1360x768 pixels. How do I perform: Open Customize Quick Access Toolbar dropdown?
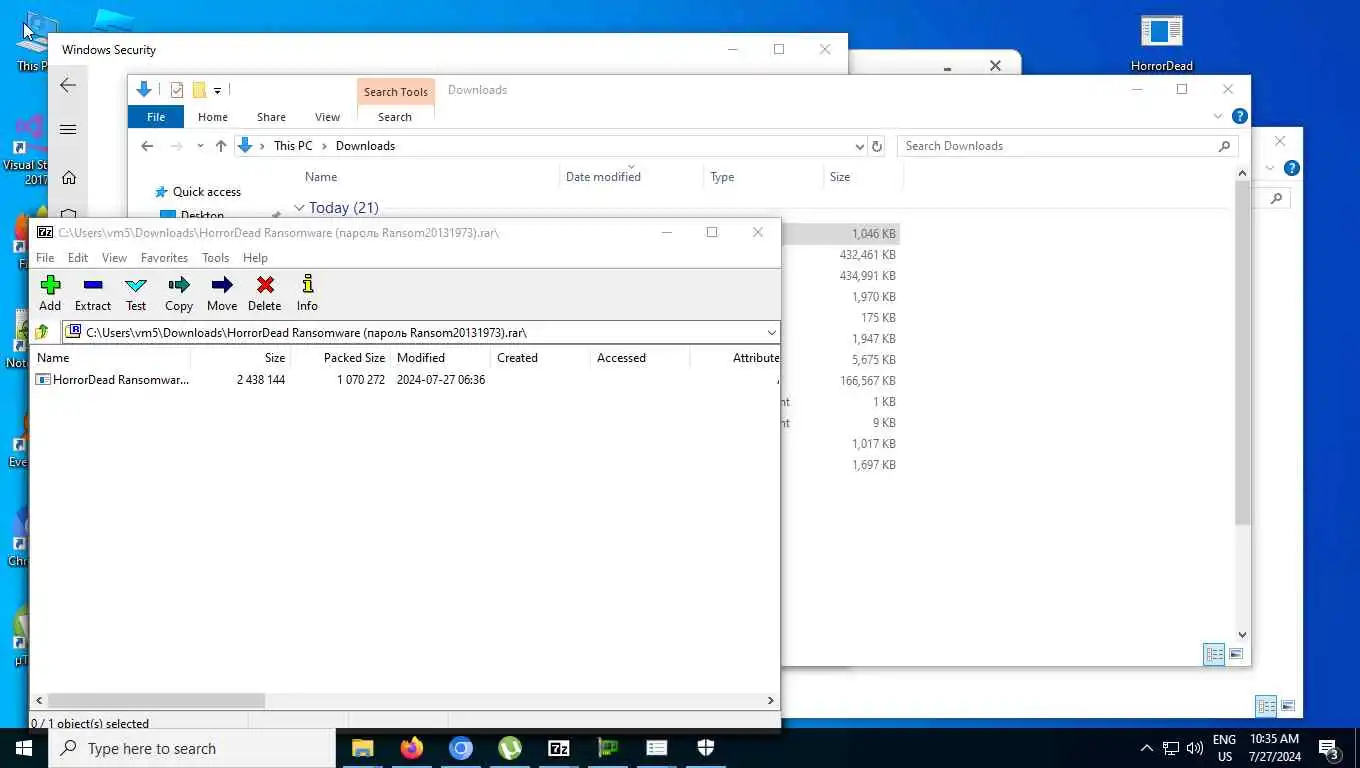coord(217,91)
